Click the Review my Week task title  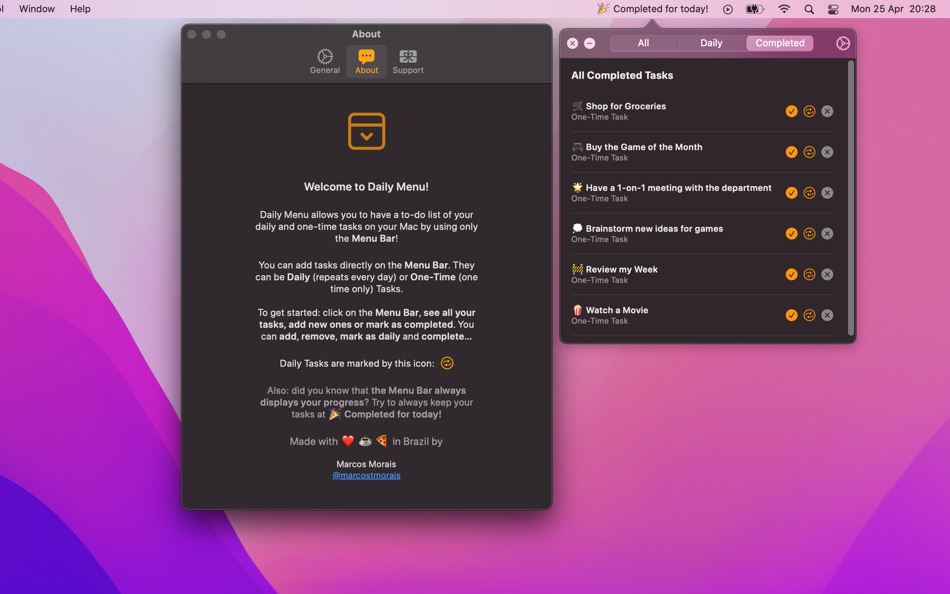622,269
